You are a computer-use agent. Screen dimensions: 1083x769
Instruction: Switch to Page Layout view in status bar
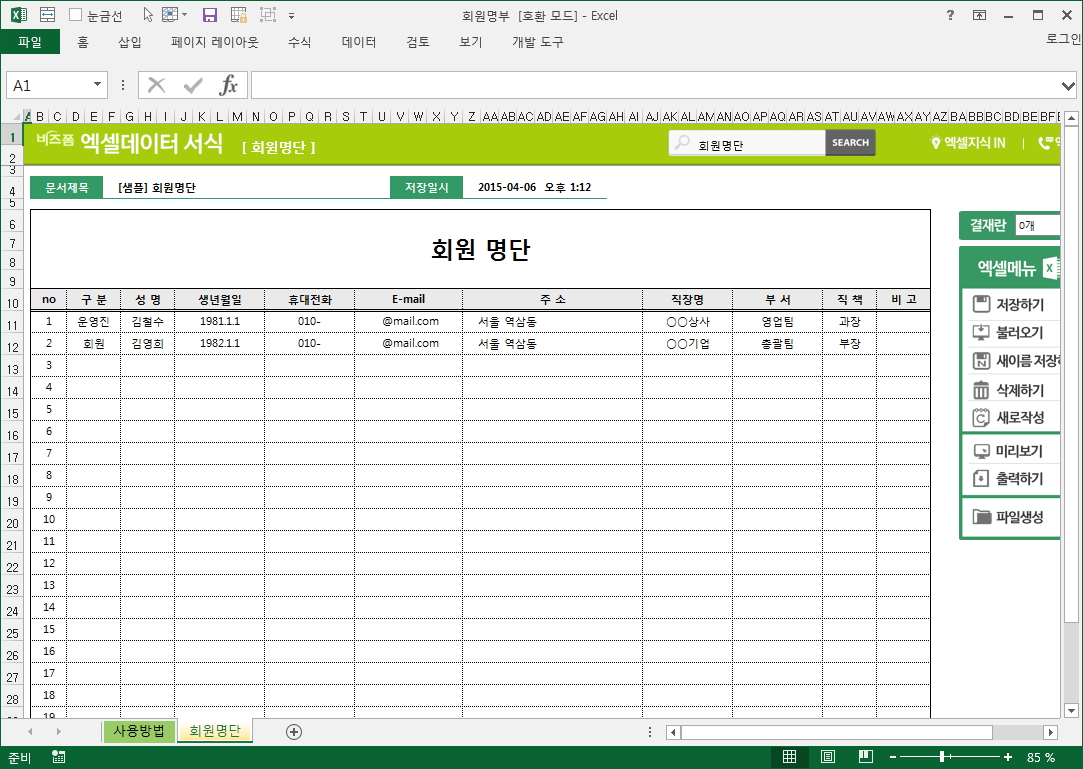(x=827, y=757)
